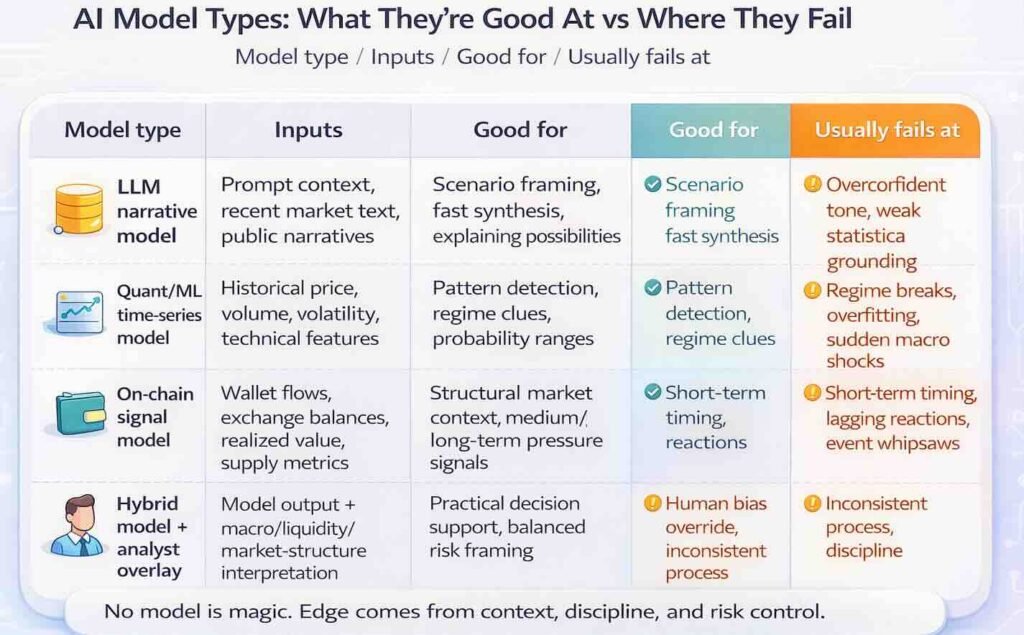The width and height of the screenshot is (1024, 635).
Task: Click the green checkmark beside Pattern detection
Action: click(x=653, y=288)
